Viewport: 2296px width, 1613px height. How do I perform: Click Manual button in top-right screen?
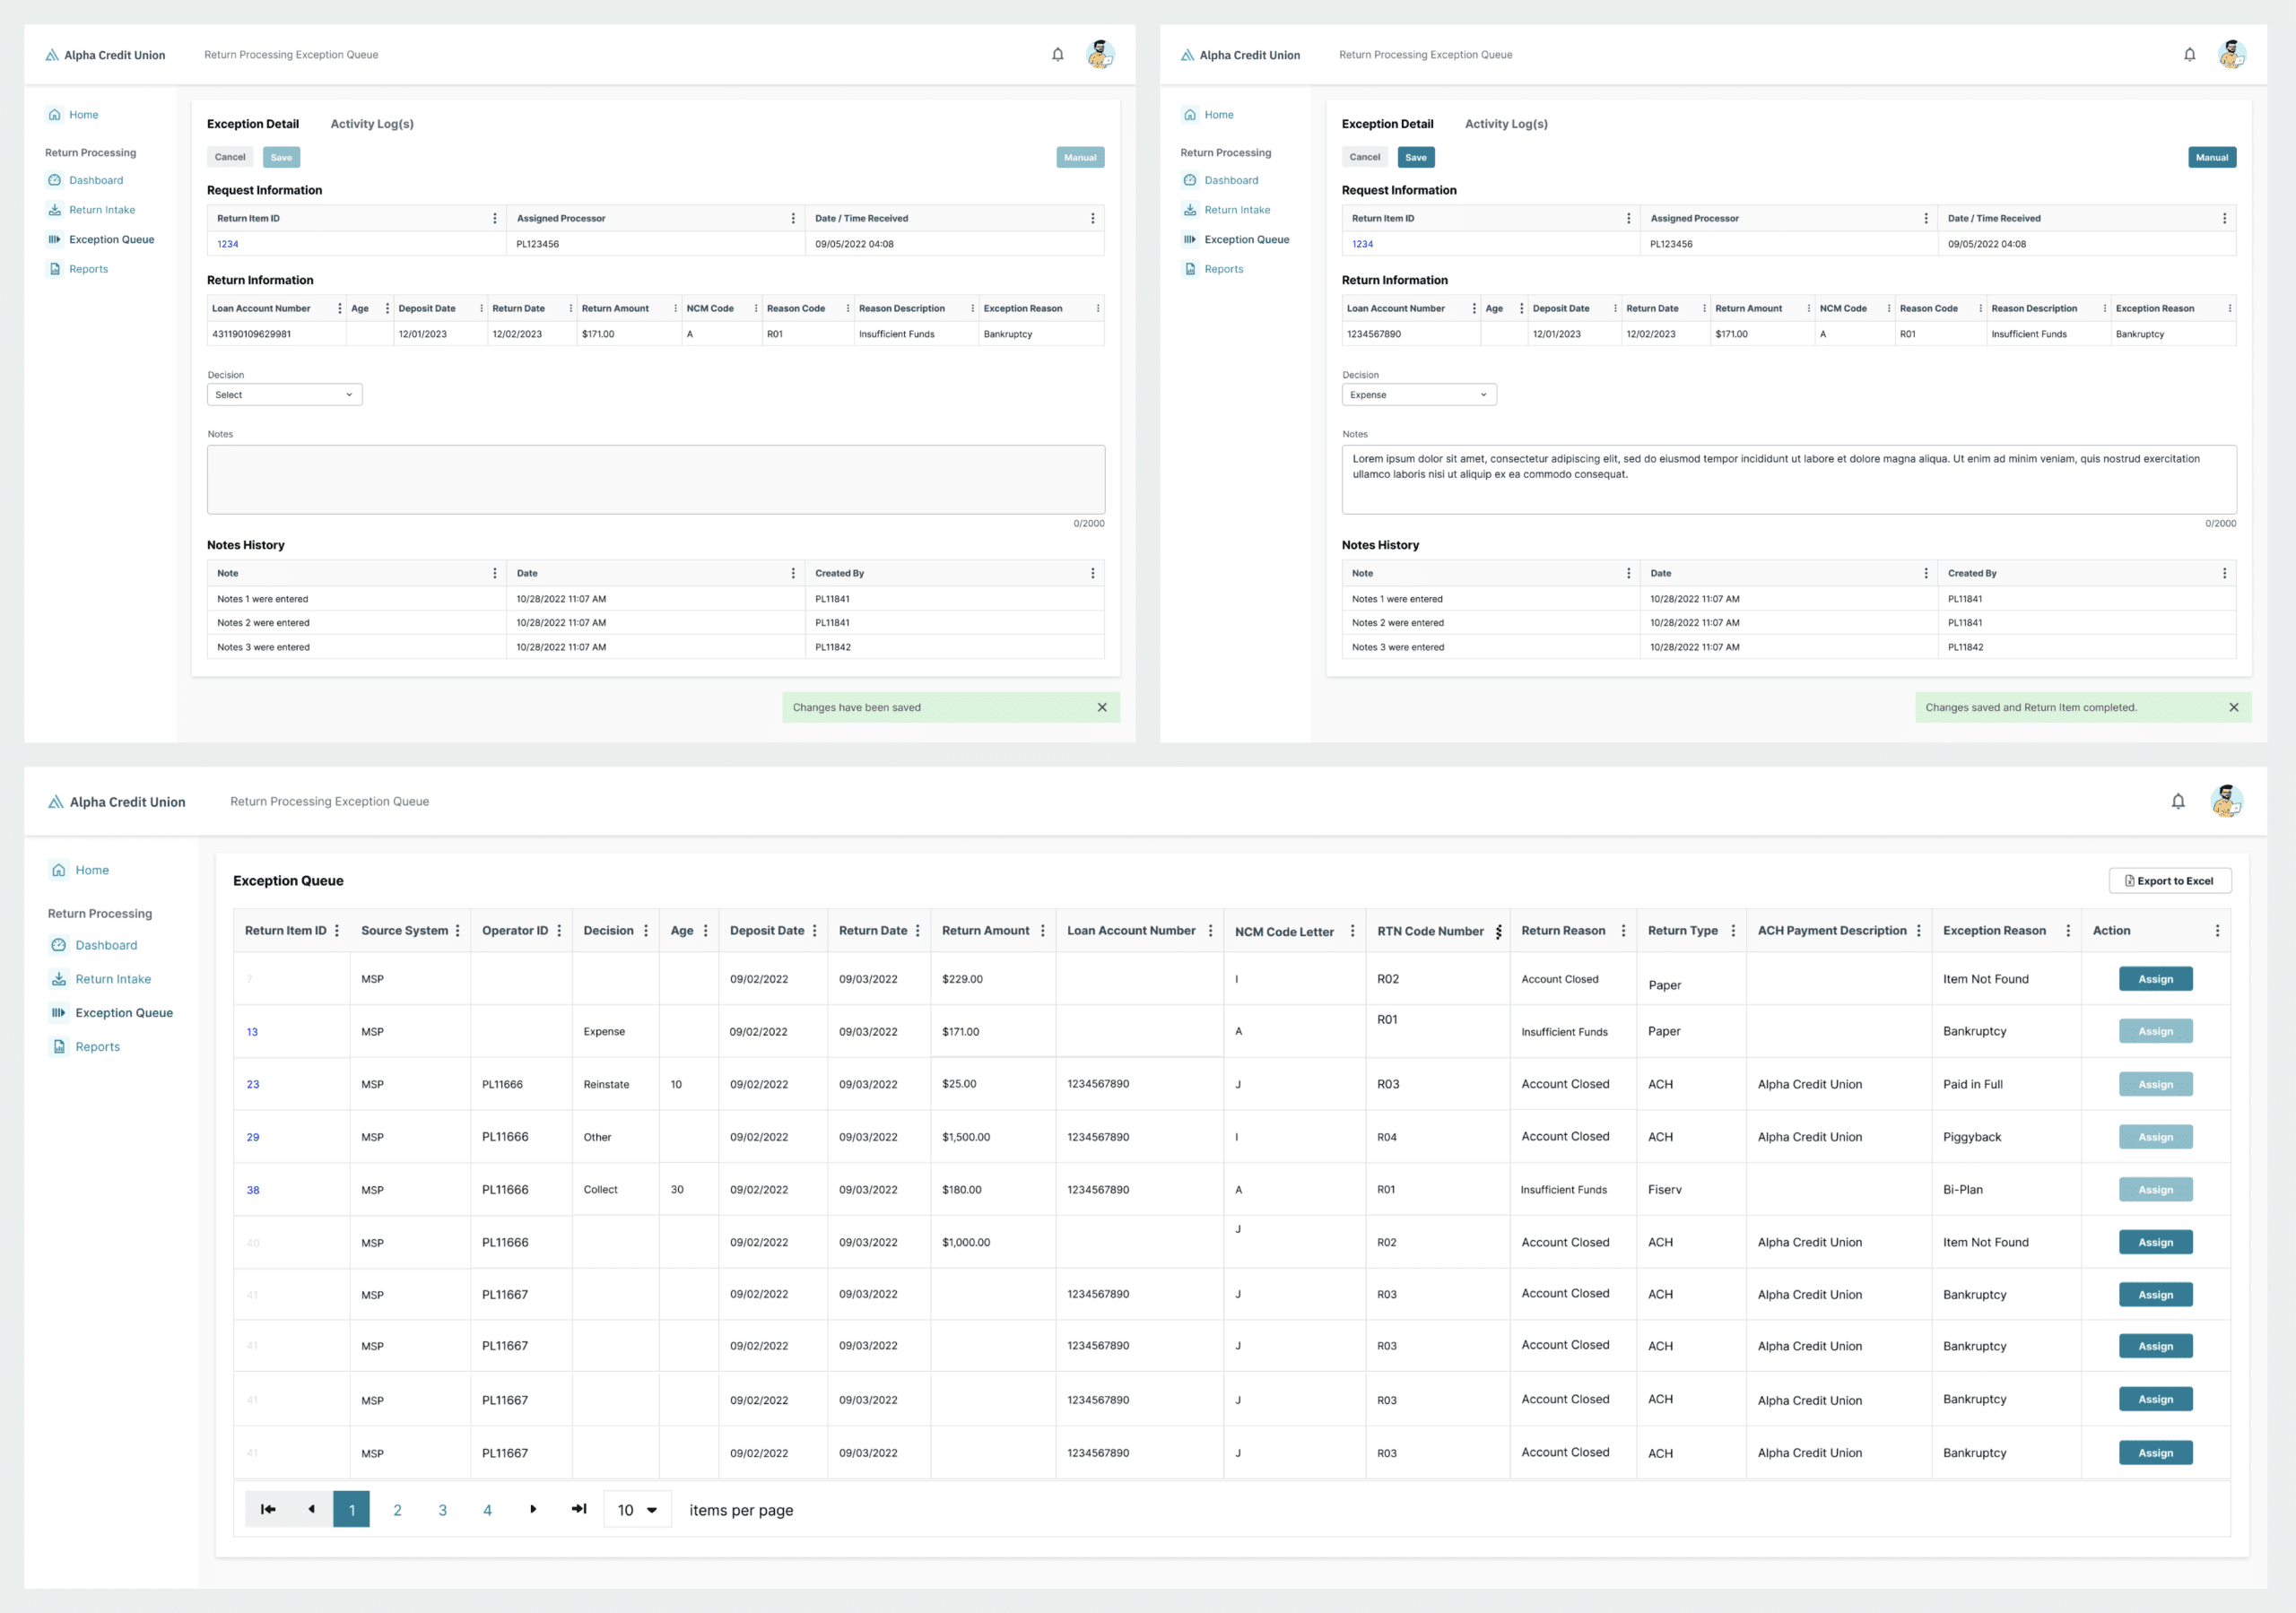pyautogui.click(x=2212, y=157)
